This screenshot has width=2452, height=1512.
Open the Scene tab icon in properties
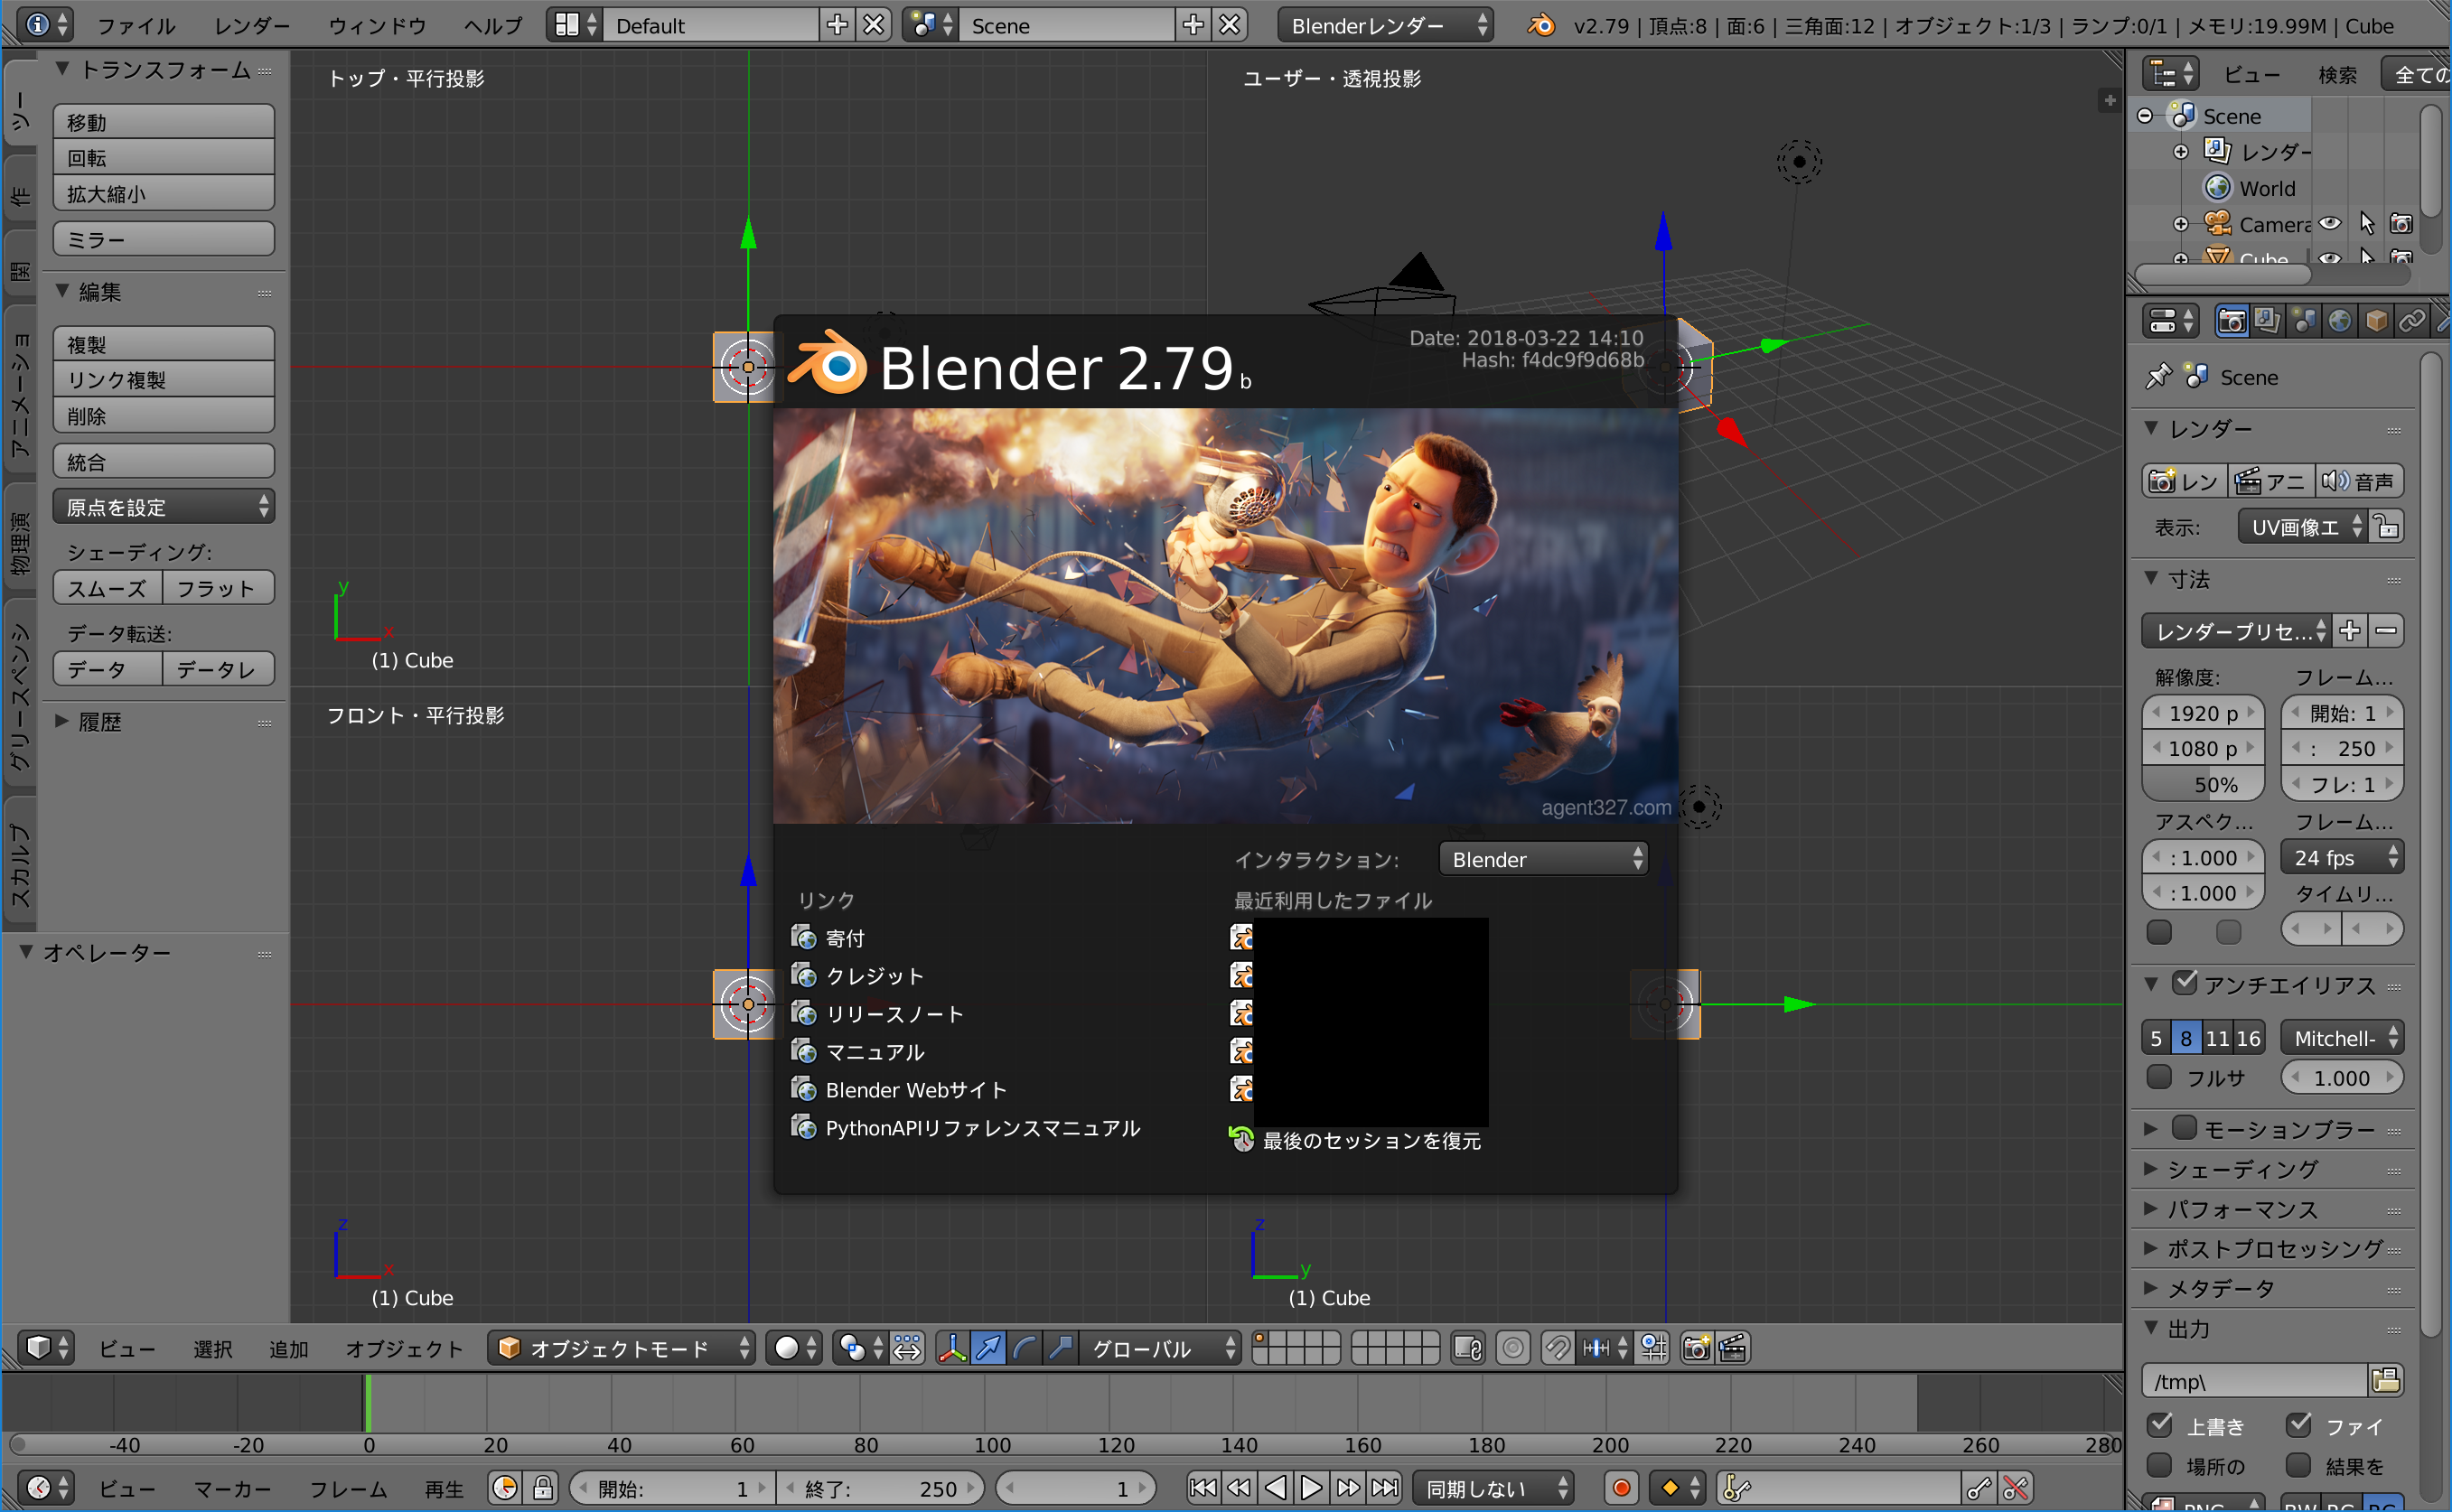point(2304,321)
